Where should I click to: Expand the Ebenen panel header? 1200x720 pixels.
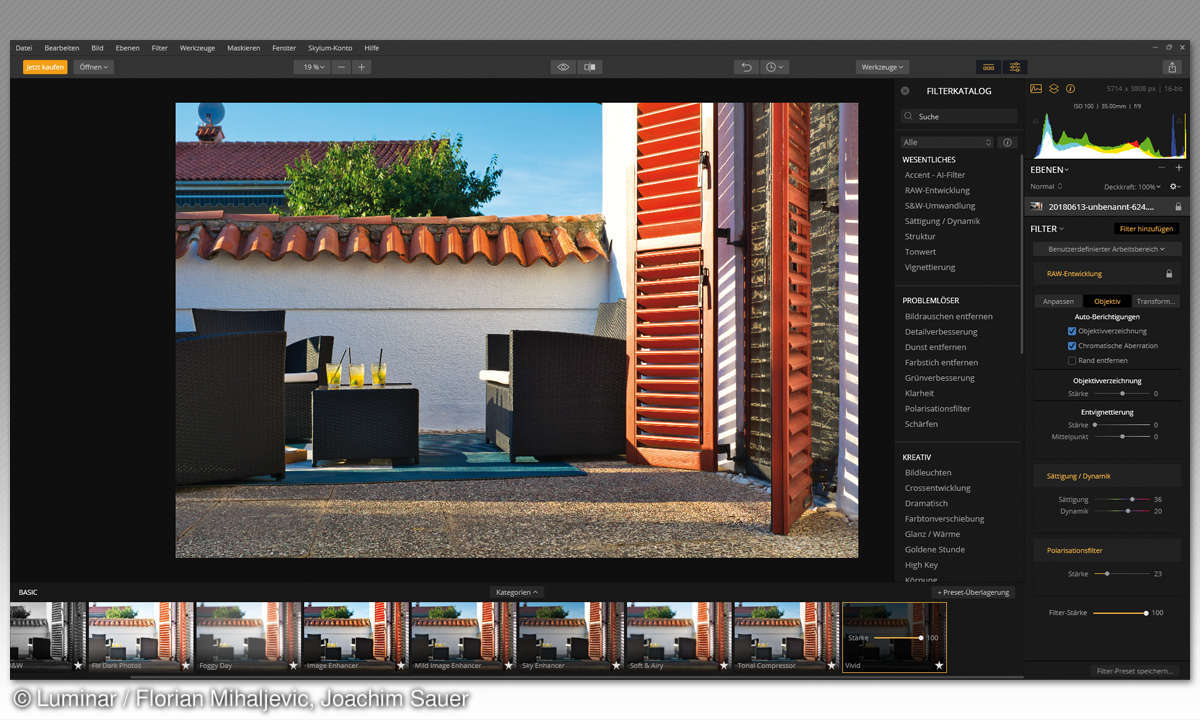(1049, 169)
